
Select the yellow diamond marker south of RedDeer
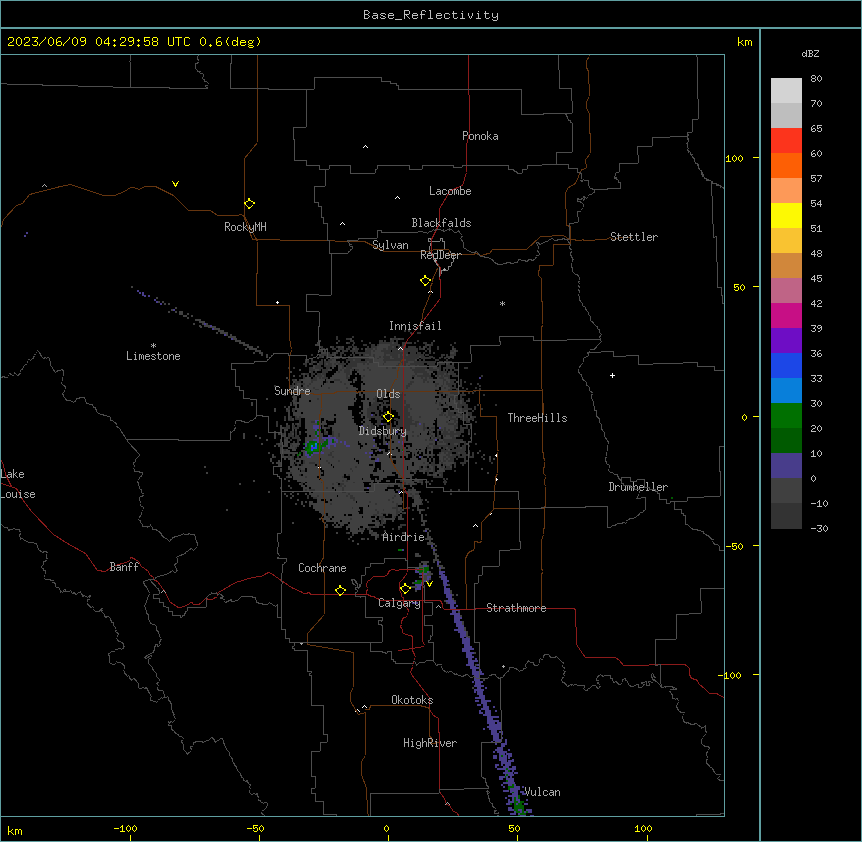tap(426, 281)
